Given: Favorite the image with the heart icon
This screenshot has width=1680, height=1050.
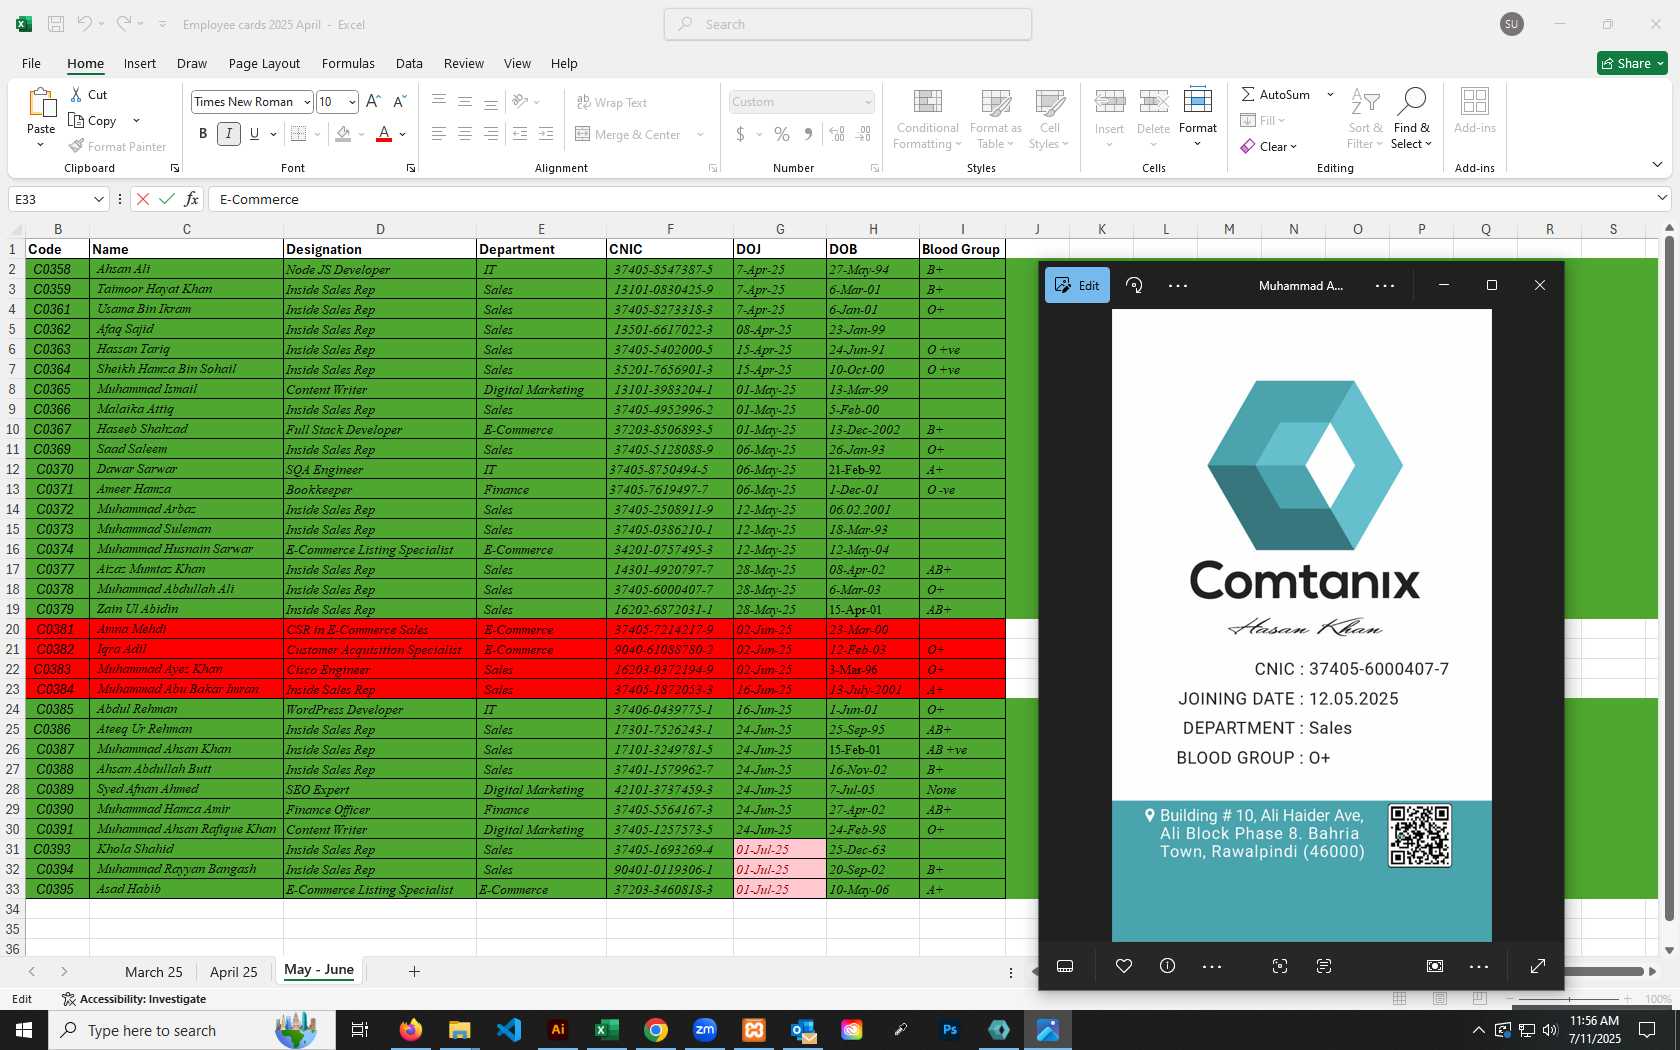Looking at the screenshot, I should point(1124,966).
